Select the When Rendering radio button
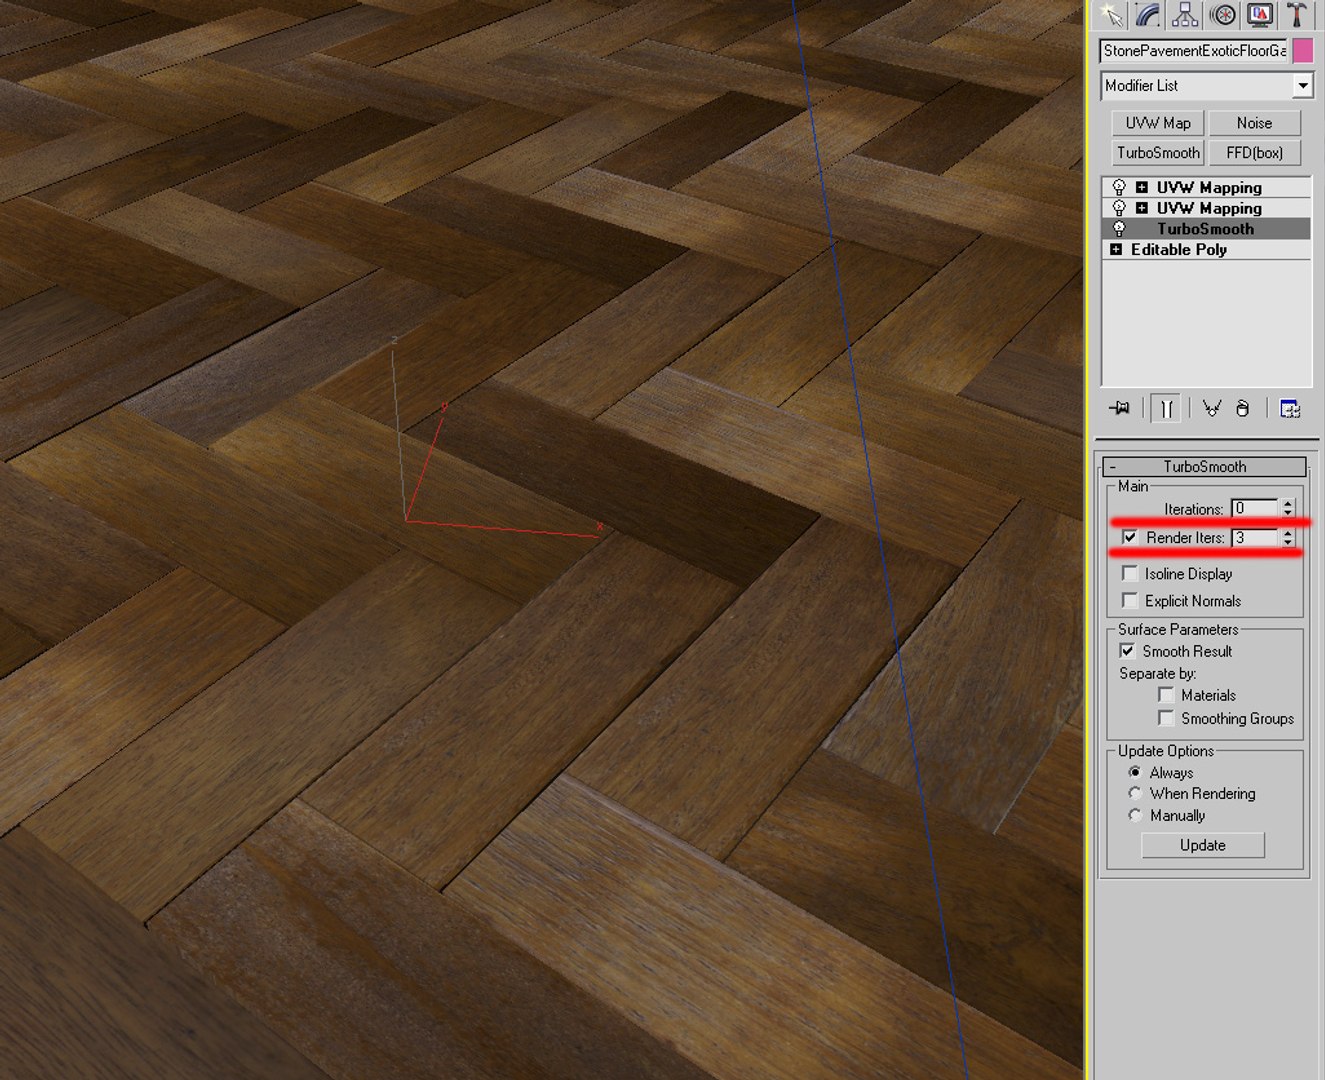Screen dimensions: 1325x1080 pyautogui.click(x=1135, y=794)
